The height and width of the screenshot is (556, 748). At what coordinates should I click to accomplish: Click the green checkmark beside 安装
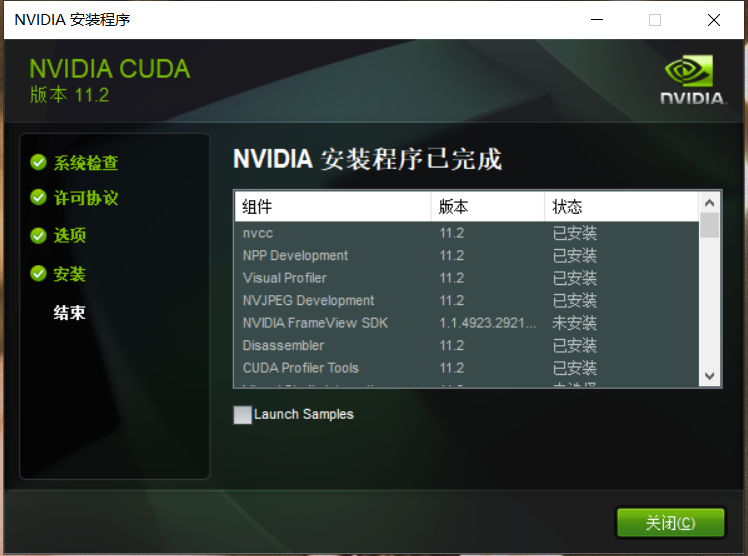(38, 274)
